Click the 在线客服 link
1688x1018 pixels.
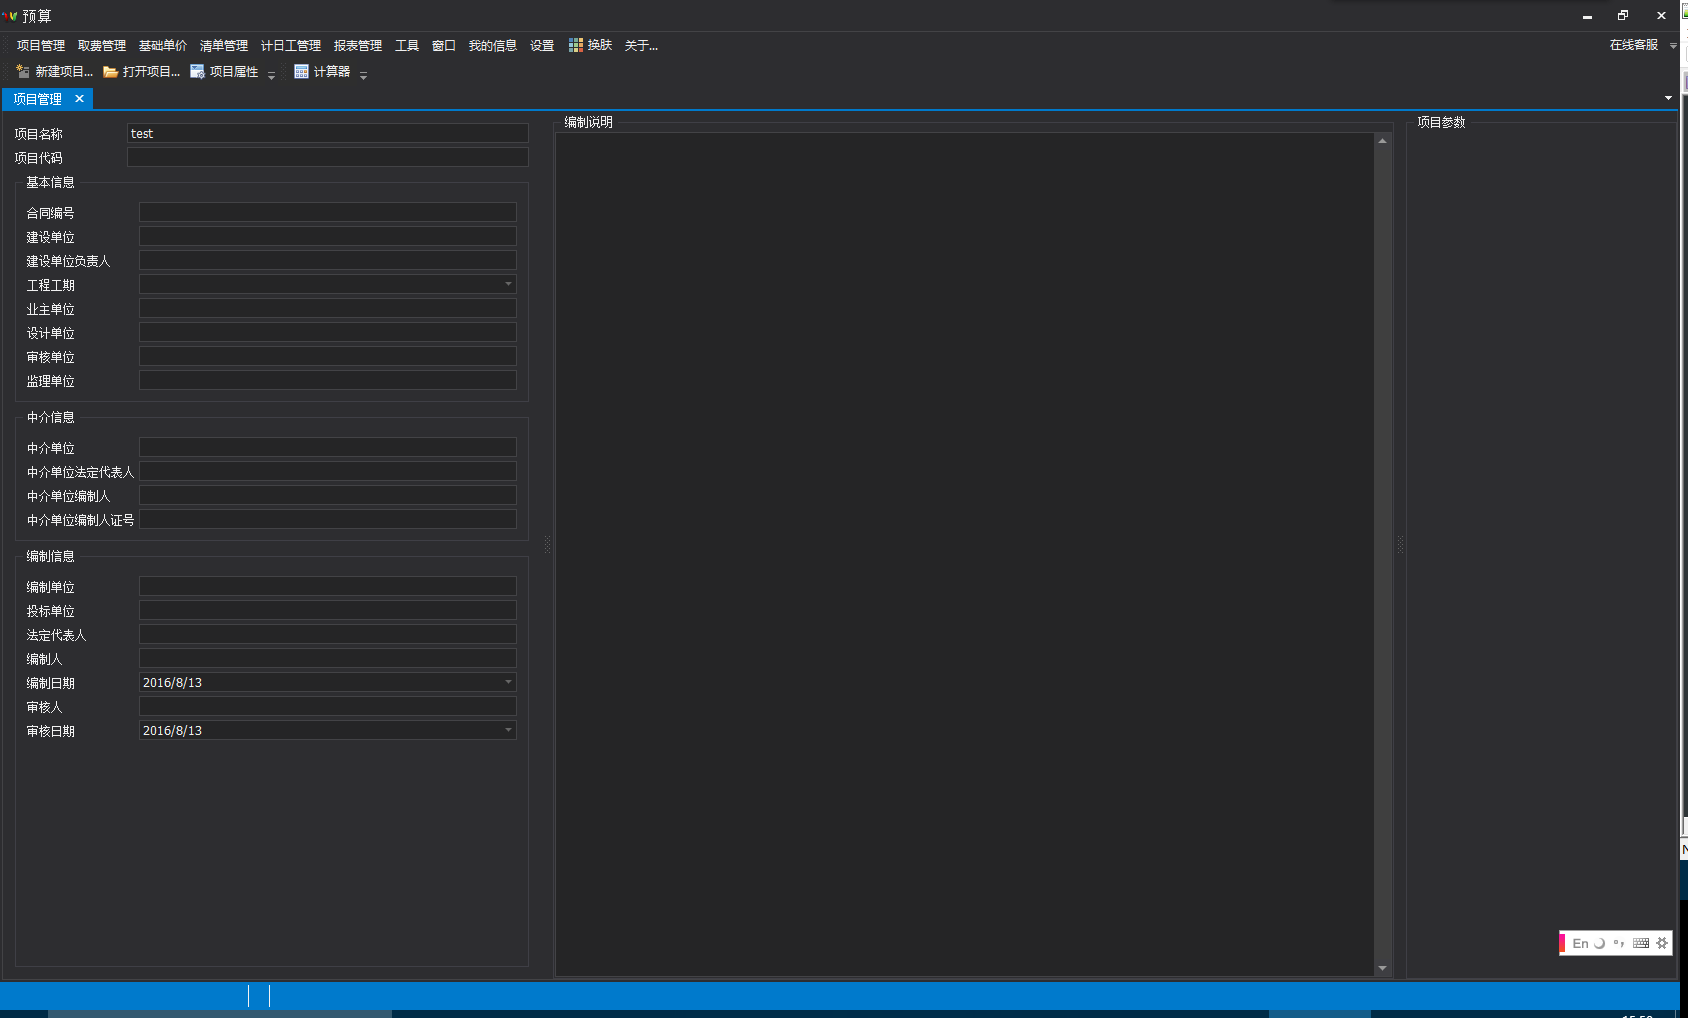click(x=1634, y=45)
